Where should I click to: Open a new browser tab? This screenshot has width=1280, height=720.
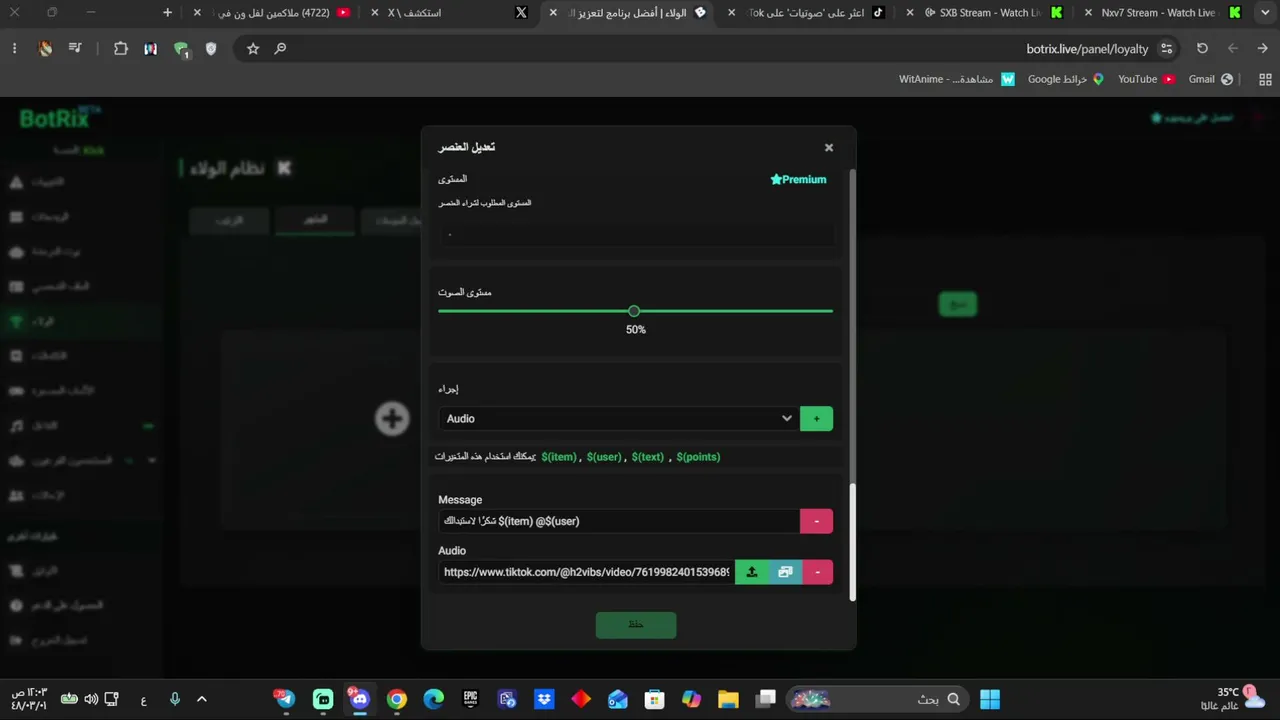167,13
